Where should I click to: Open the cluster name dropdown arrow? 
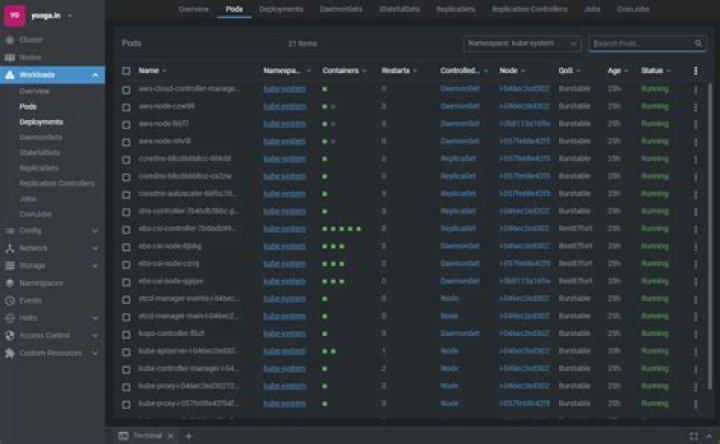pos(70,16)
